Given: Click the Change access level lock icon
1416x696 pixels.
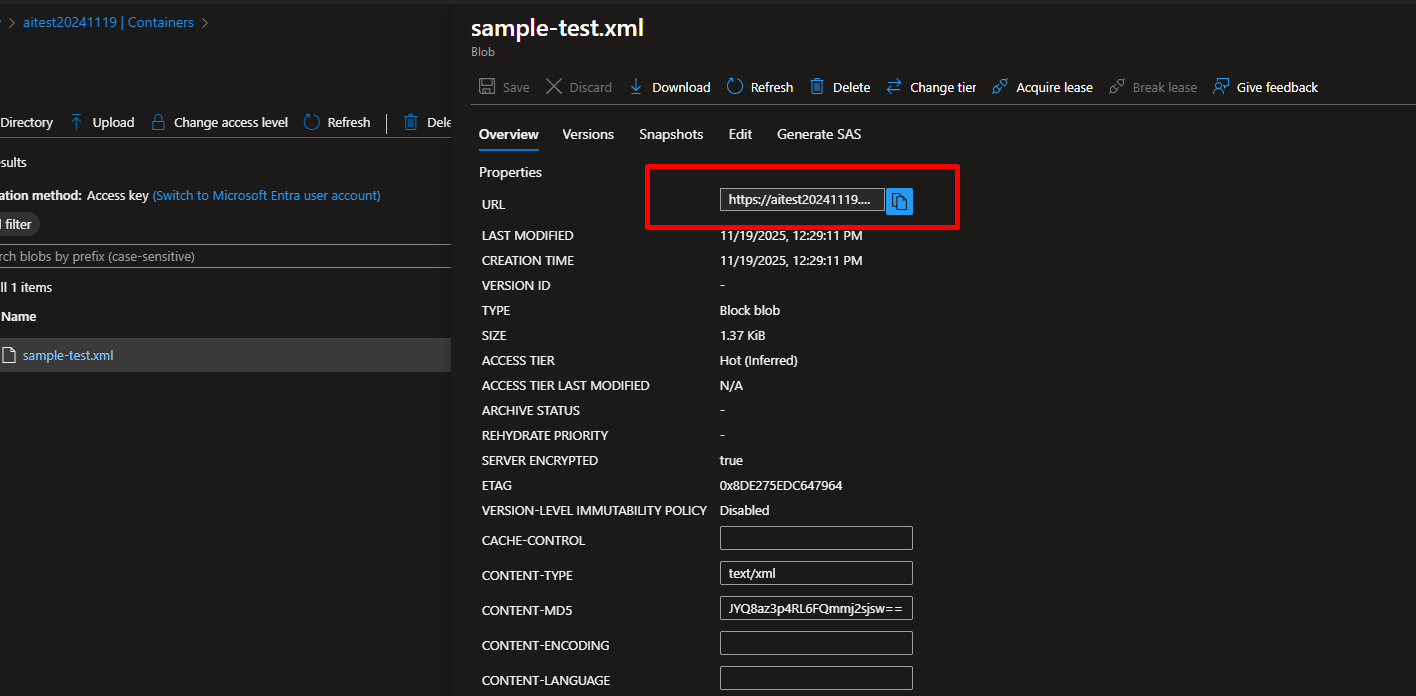Looking at the screenshot, I should 158,122.
